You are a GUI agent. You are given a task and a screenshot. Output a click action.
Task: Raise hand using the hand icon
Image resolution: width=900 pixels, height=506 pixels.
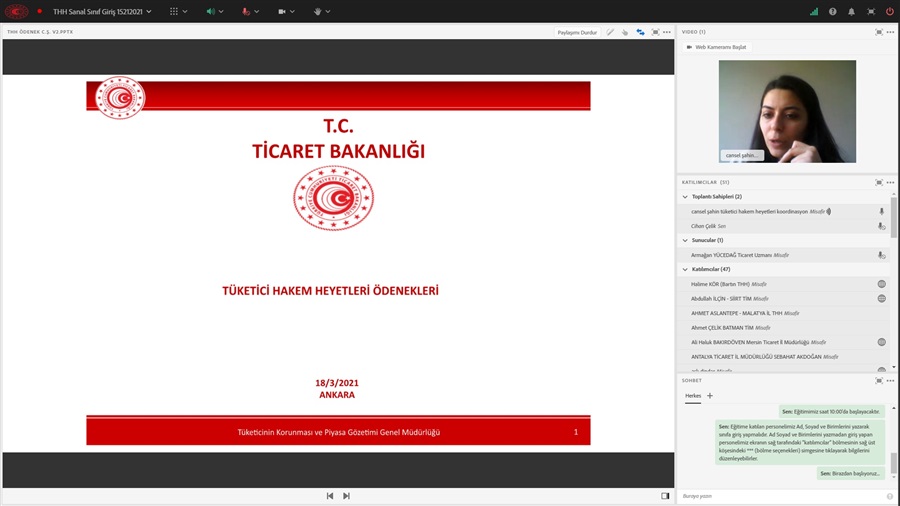tap(317, 11)
